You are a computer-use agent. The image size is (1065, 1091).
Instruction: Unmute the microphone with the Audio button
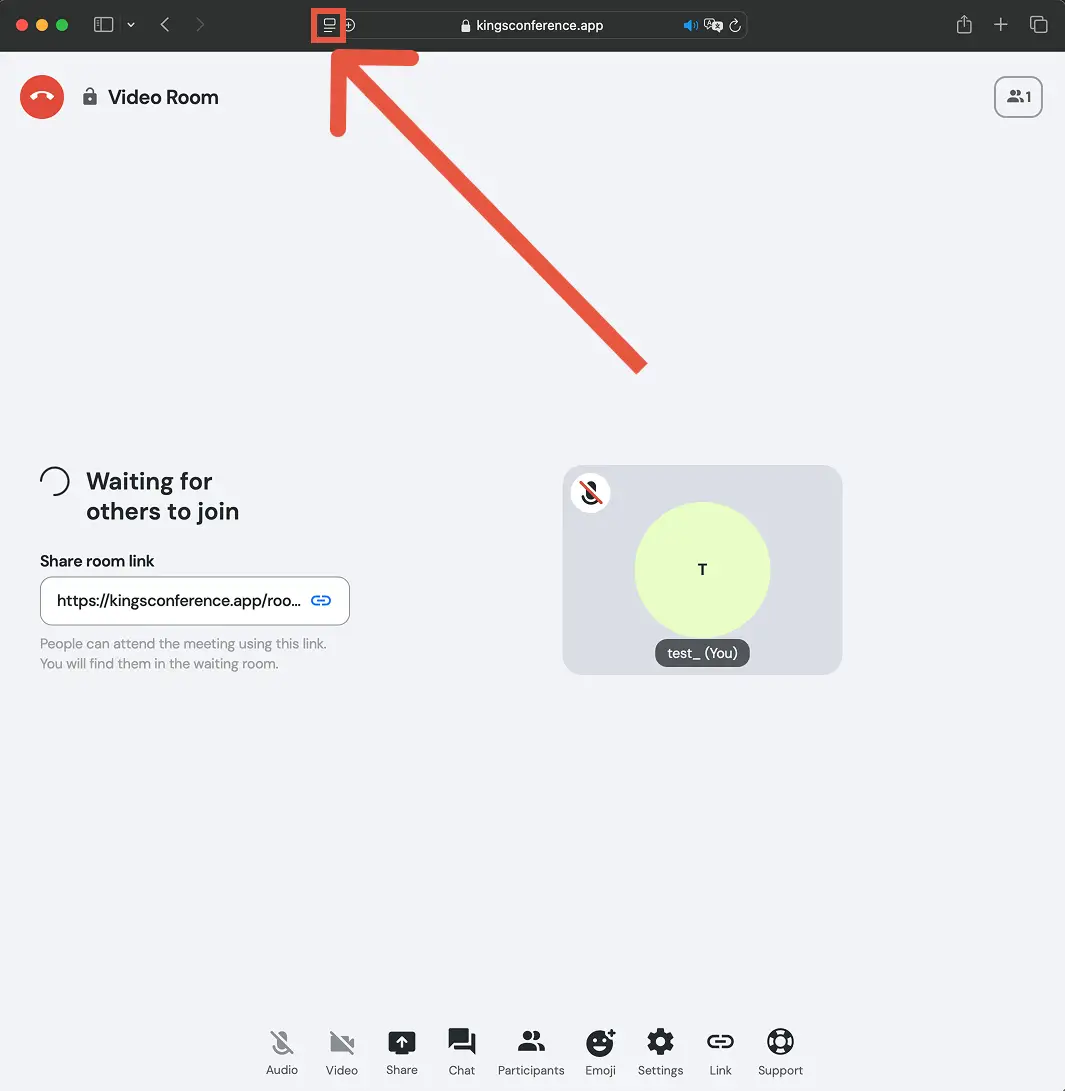pyautogui.click(x=282, y=1052)
